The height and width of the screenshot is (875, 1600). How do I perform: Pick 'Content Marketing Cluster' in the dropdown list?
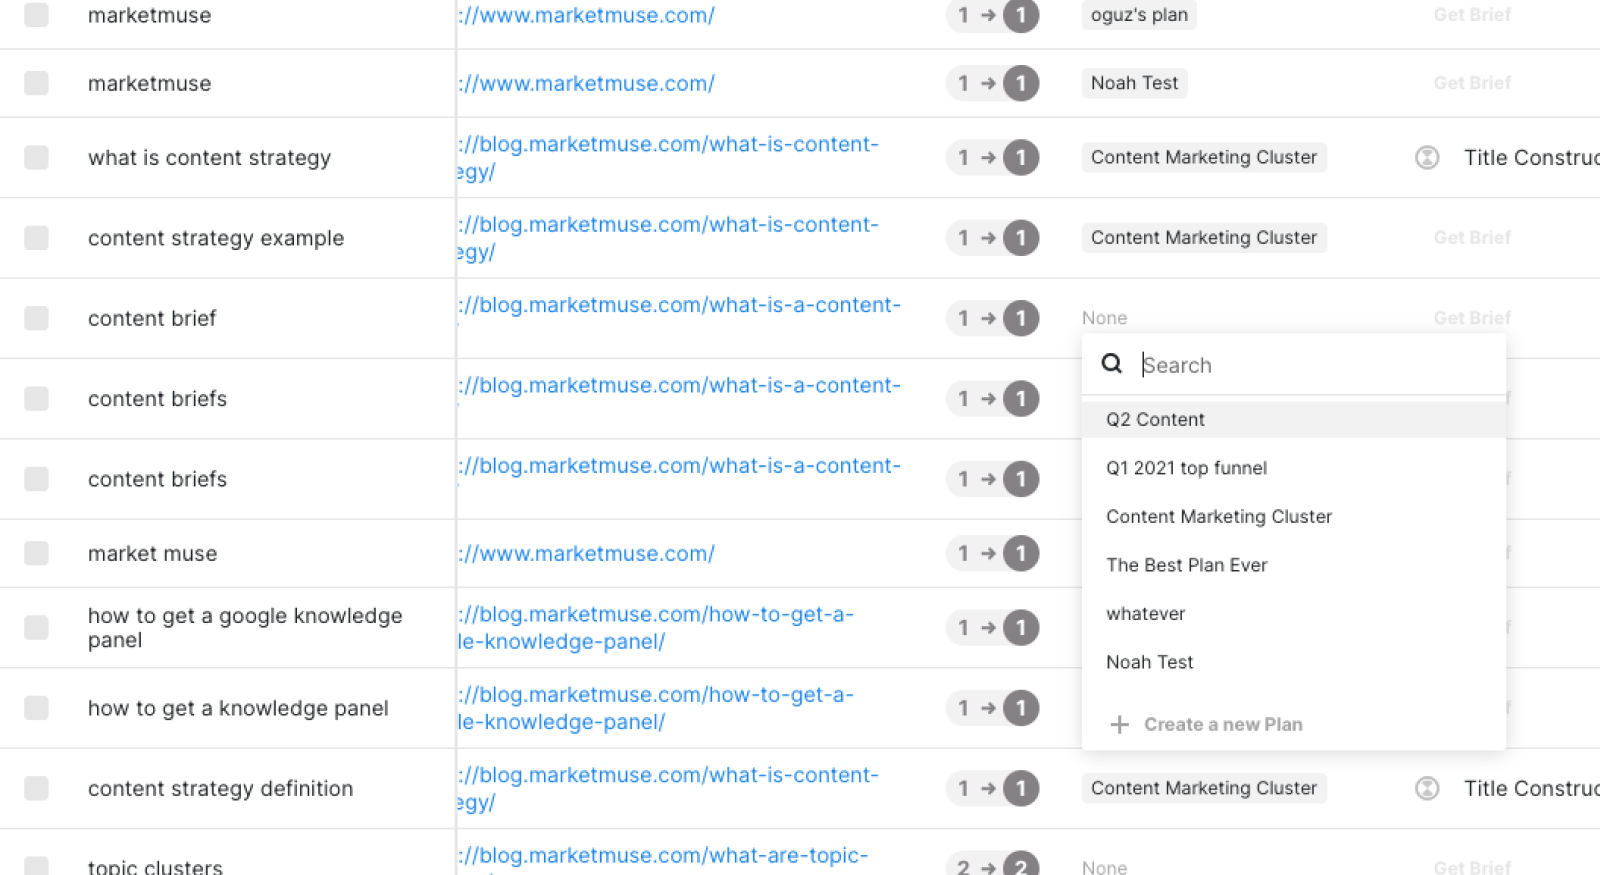1294,516
